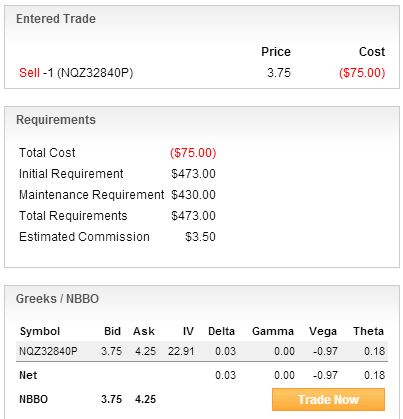Click the Trade Now button
This screenshot has width=403, height=419.
328,399
